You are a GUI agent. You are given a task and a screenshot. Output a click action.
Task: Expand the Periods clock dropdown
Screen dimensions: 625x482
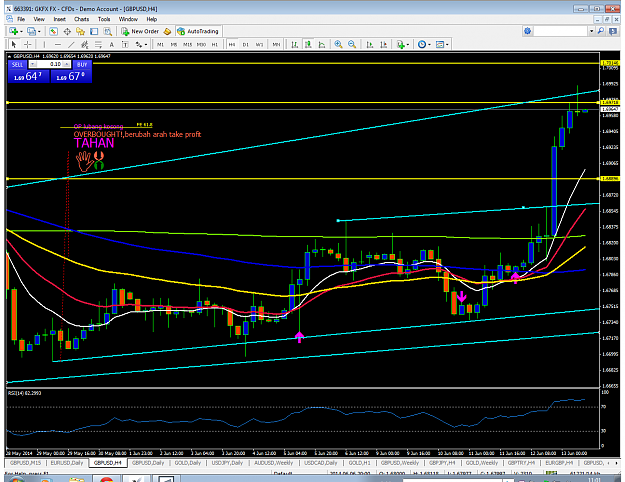429,45
